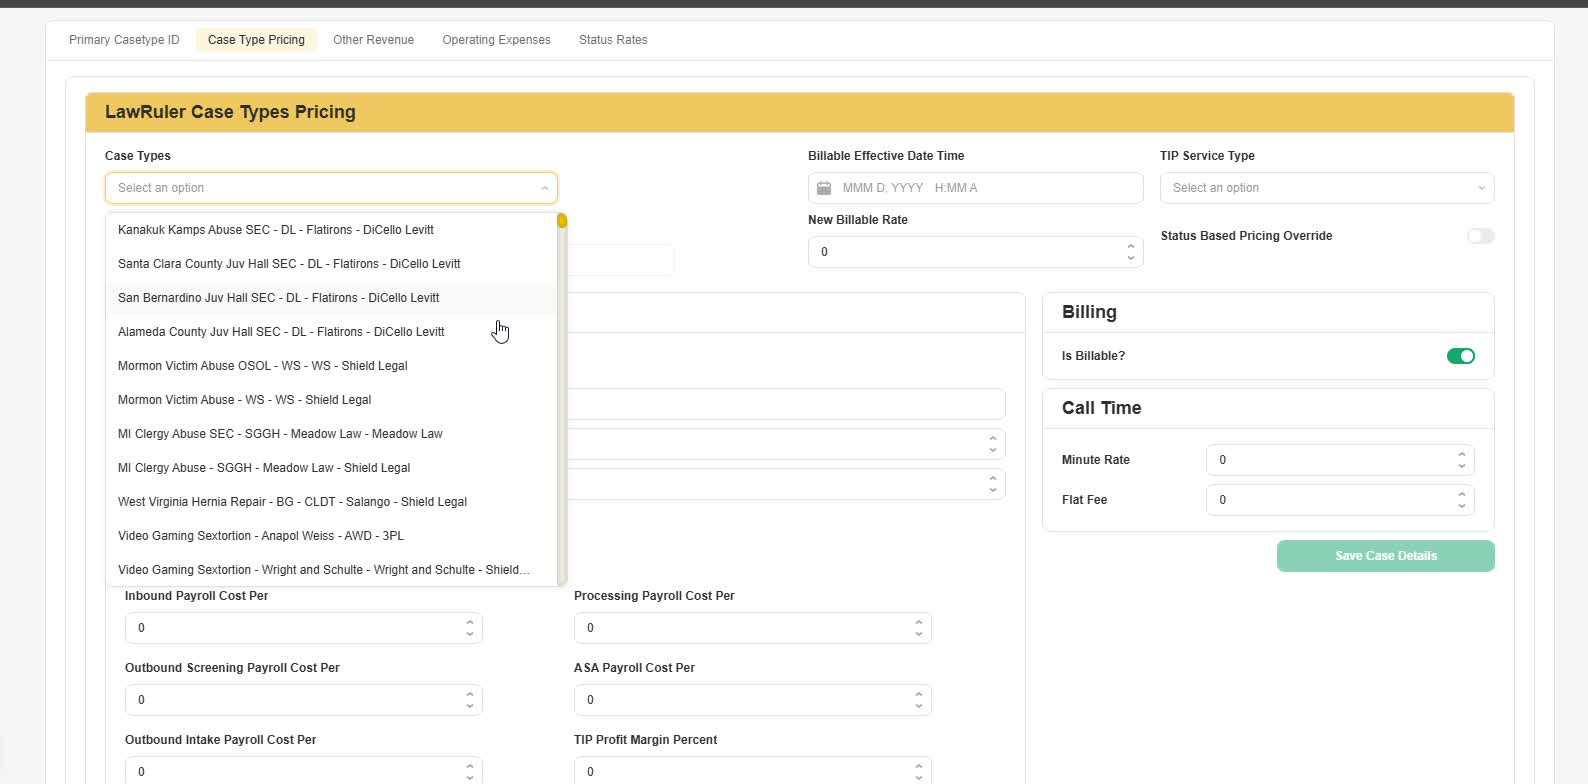Click the Save Case Details button
This screenshot has width=1588, height=784.
coord(1385,556)
